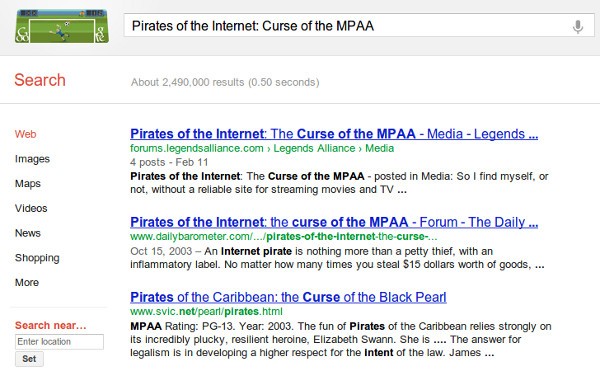The height and width of the screenshot is (371, 600).
Task: Open The Daily Barometer forum result
Action: (334, 222)
